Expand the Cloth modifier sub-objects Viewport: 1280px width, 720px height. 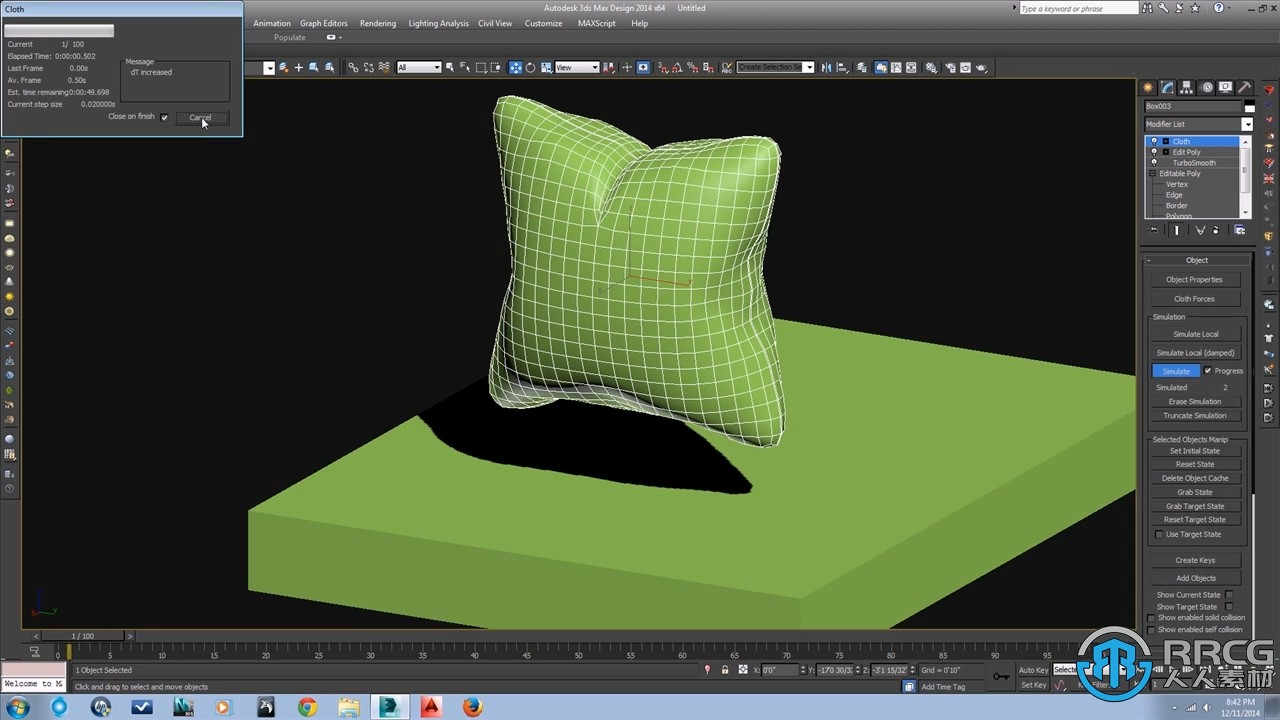coord(1166,141)
